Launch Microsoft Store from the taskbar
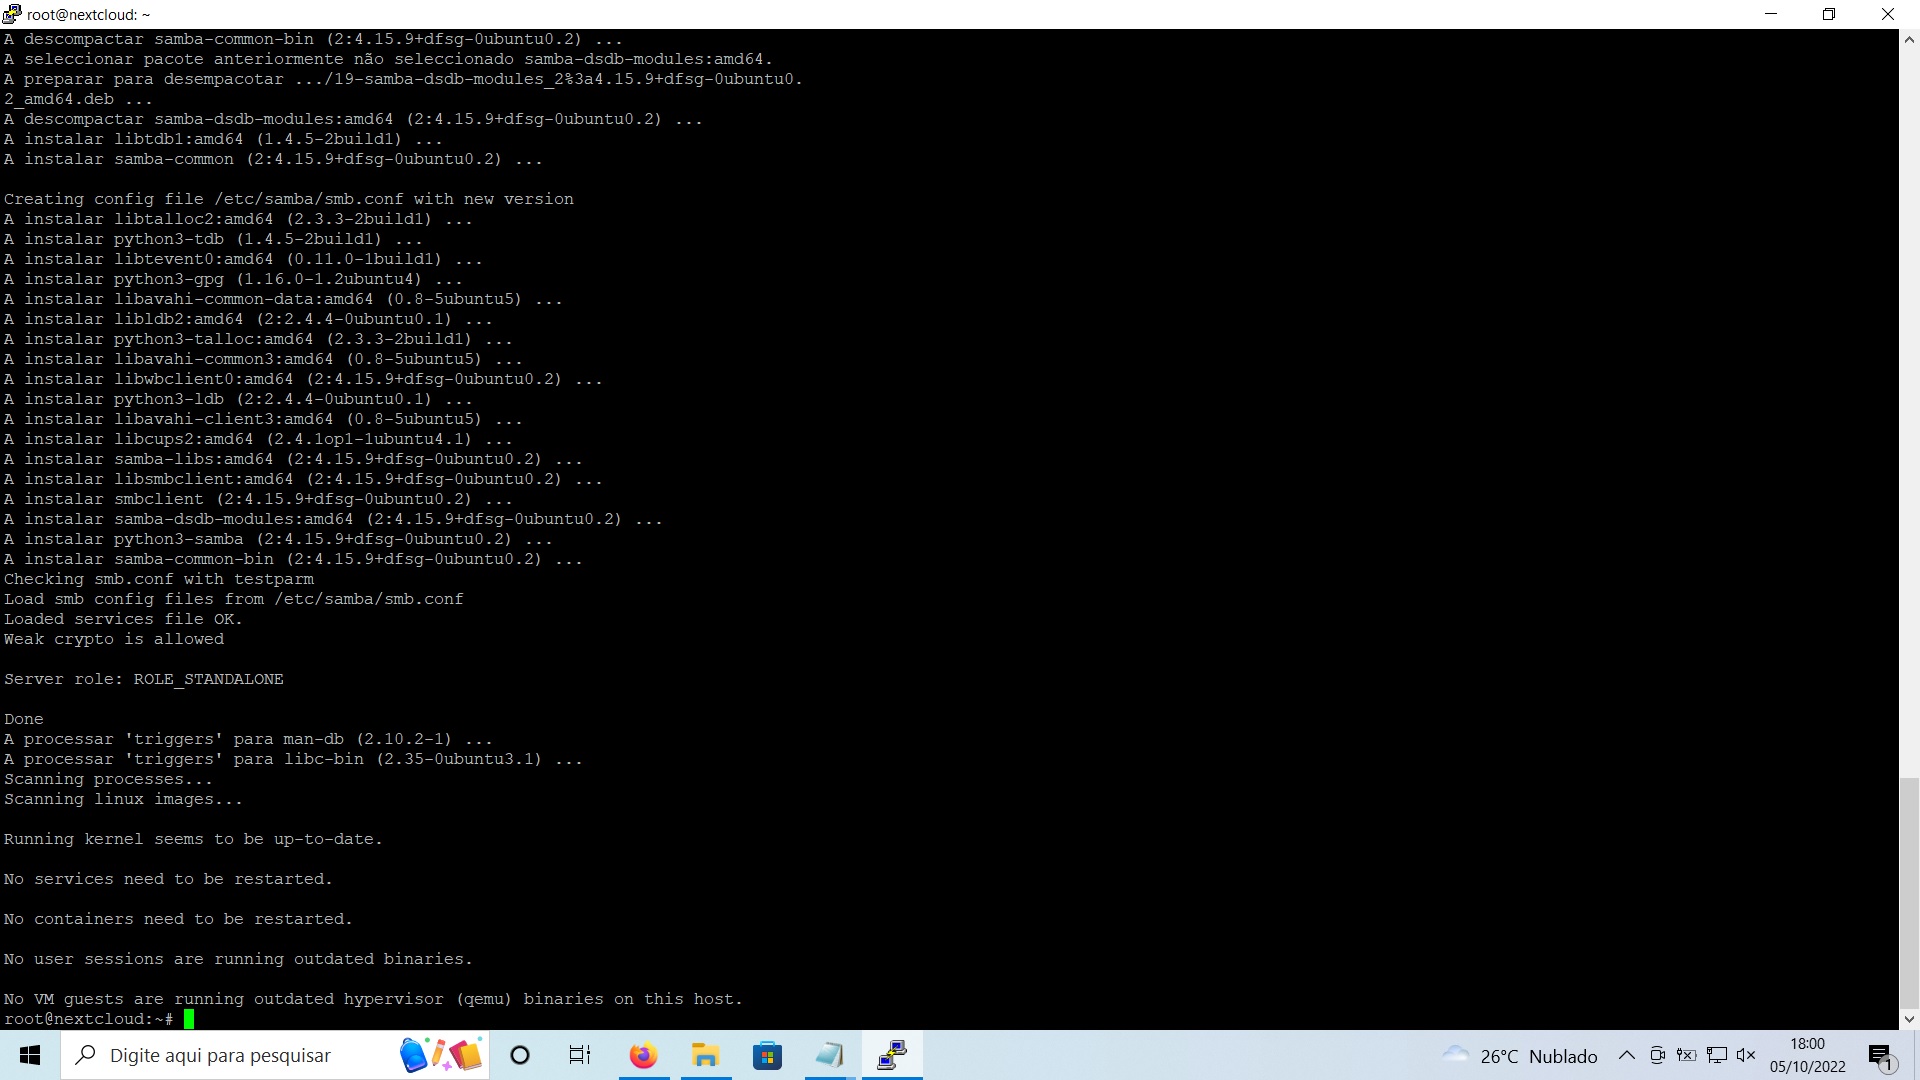1920x1080 pixels. [x=767, y=1055]
